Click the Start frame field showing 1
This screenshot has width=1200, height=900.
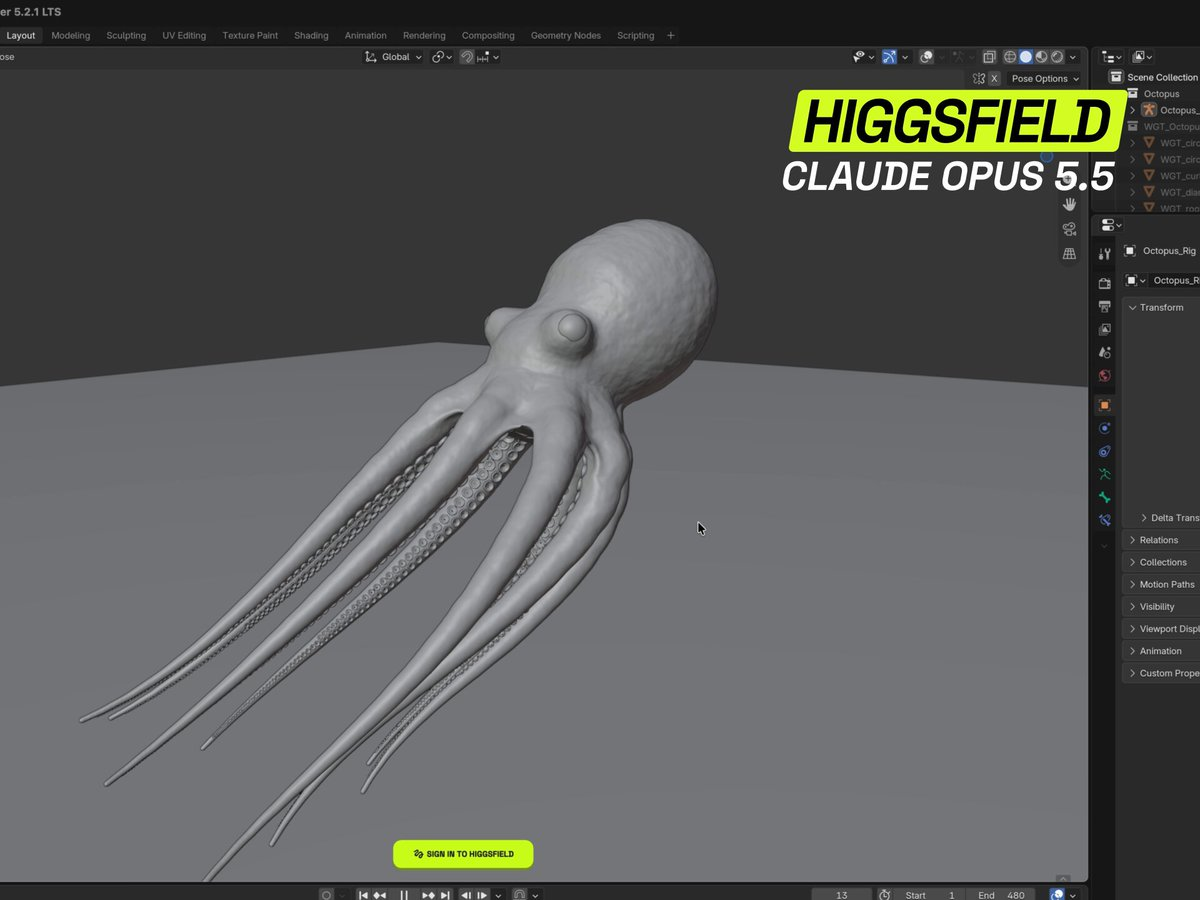(x=930, y=895)
